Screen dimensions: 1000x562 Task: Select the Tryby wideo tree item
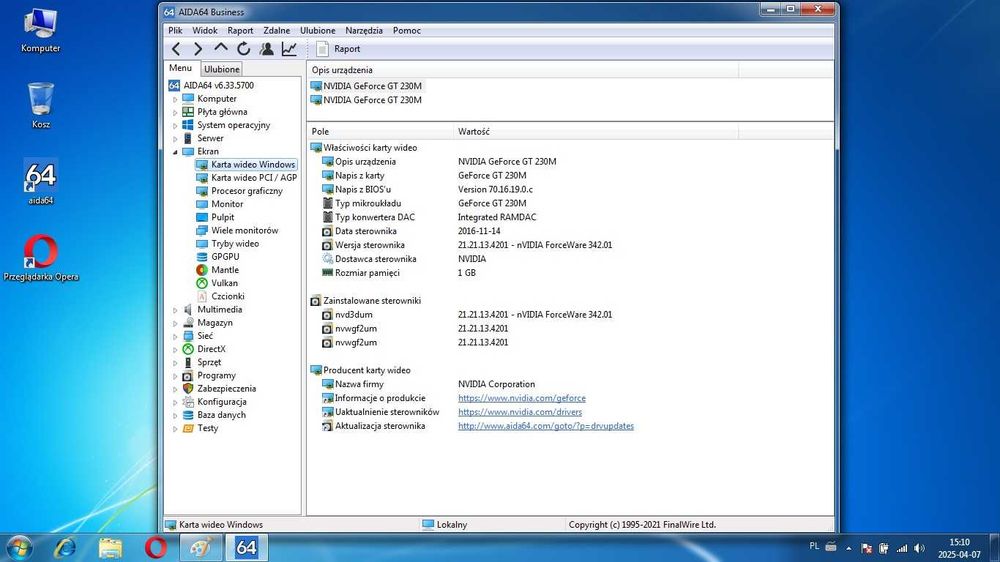(x=228, y=244)
